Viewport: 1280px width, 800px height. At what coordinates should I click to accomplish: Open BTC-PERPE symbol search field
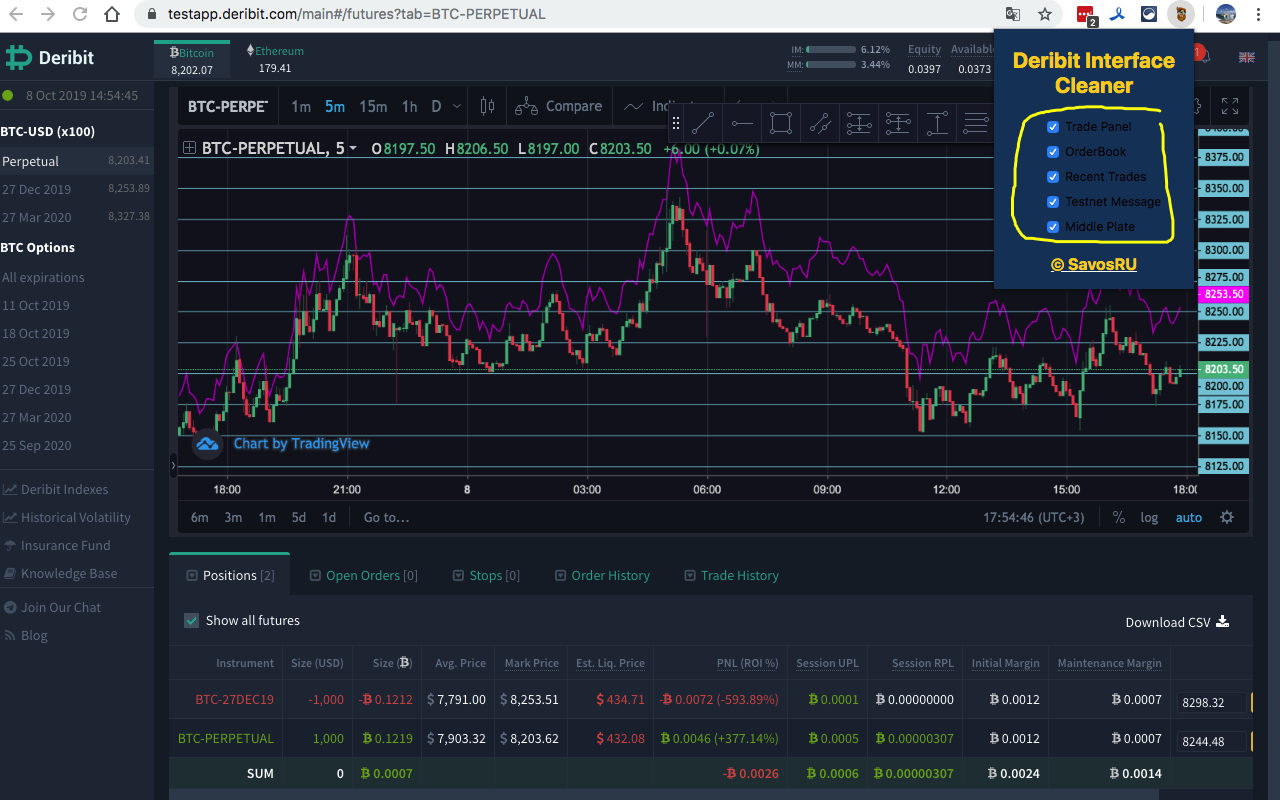coord(228,106)
